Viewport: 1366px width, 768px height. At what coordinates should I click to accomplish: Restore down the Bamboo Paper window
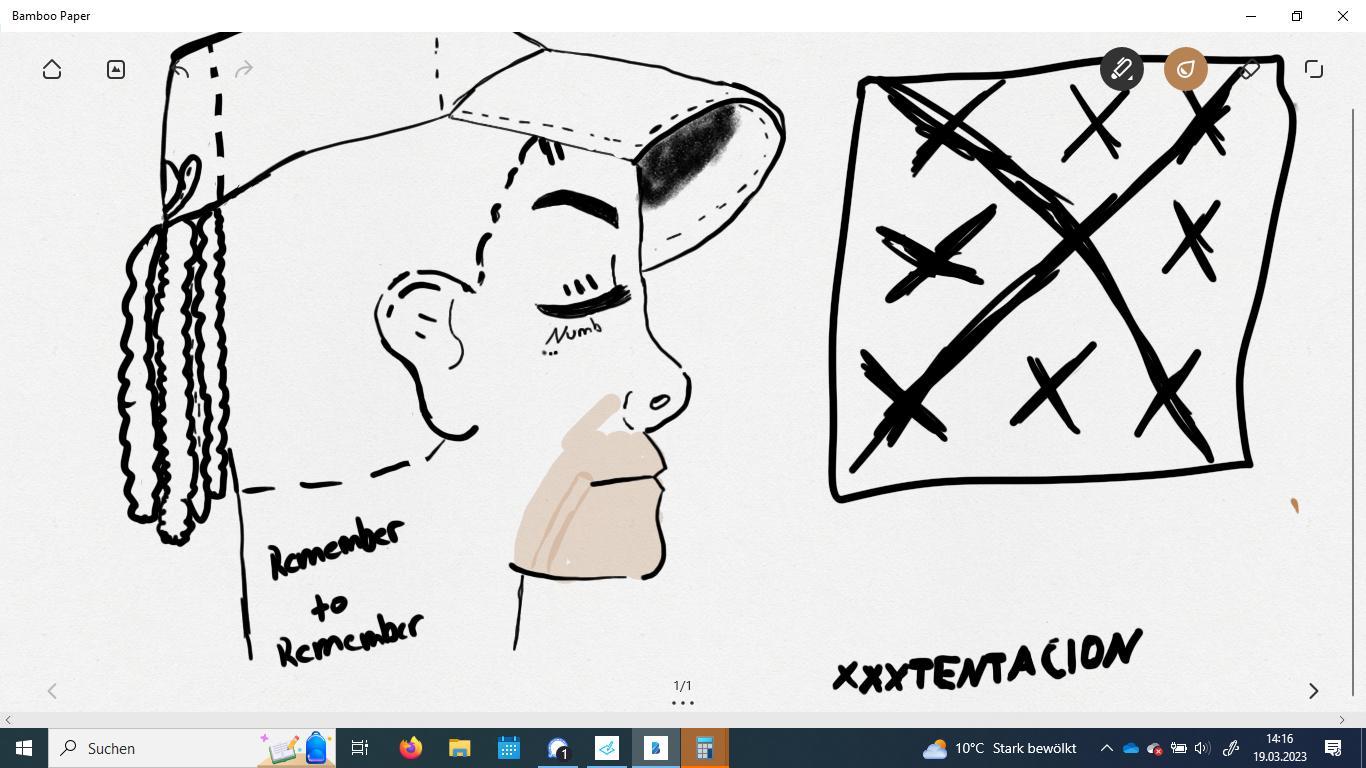click(x=1297, y=16)
